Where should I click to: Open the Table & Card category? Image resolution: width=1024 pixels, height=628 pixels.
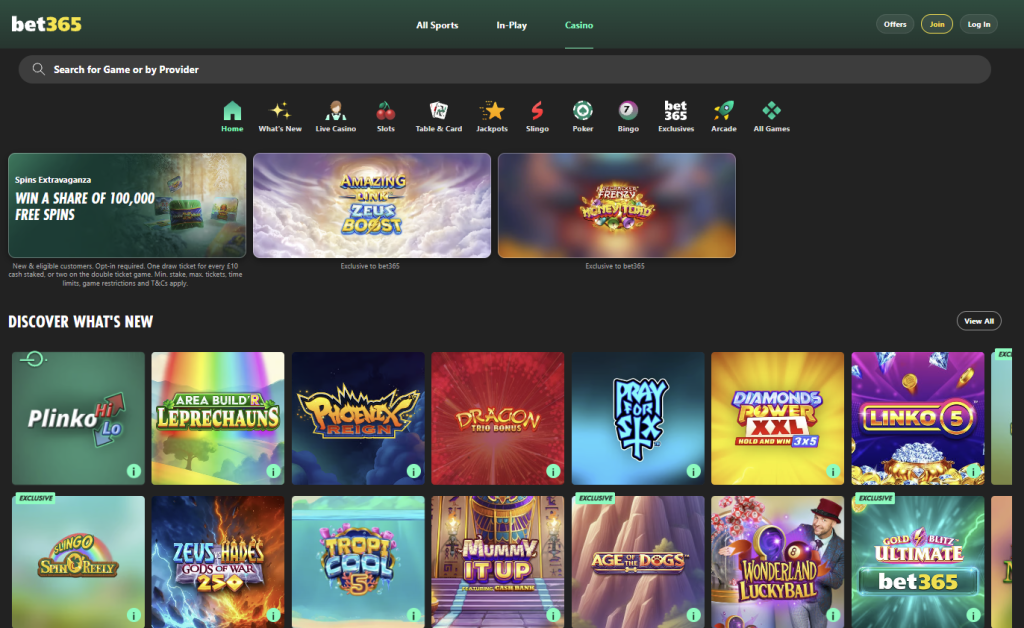pyautogui.click(x=439, y=117)
